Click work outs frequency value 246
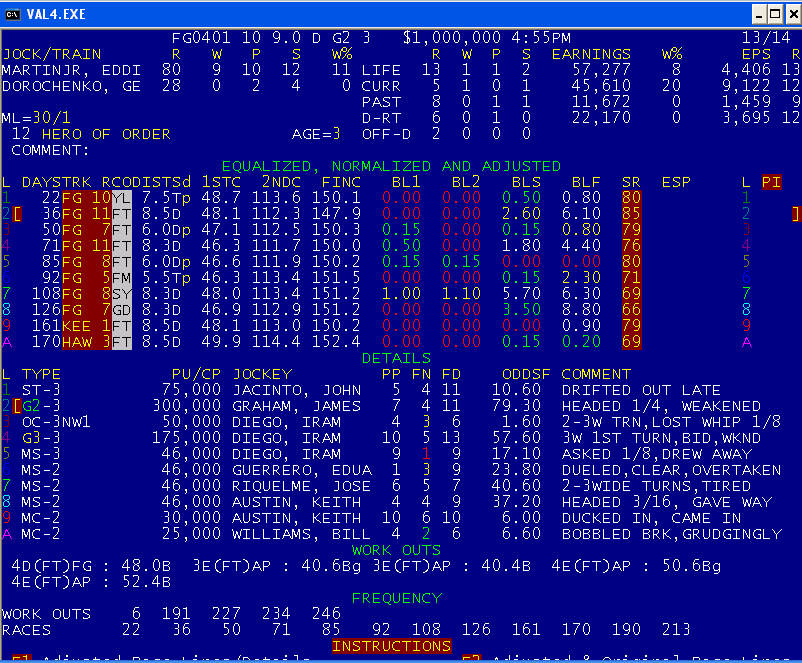The image size is (802, 663). click(326, 614)
